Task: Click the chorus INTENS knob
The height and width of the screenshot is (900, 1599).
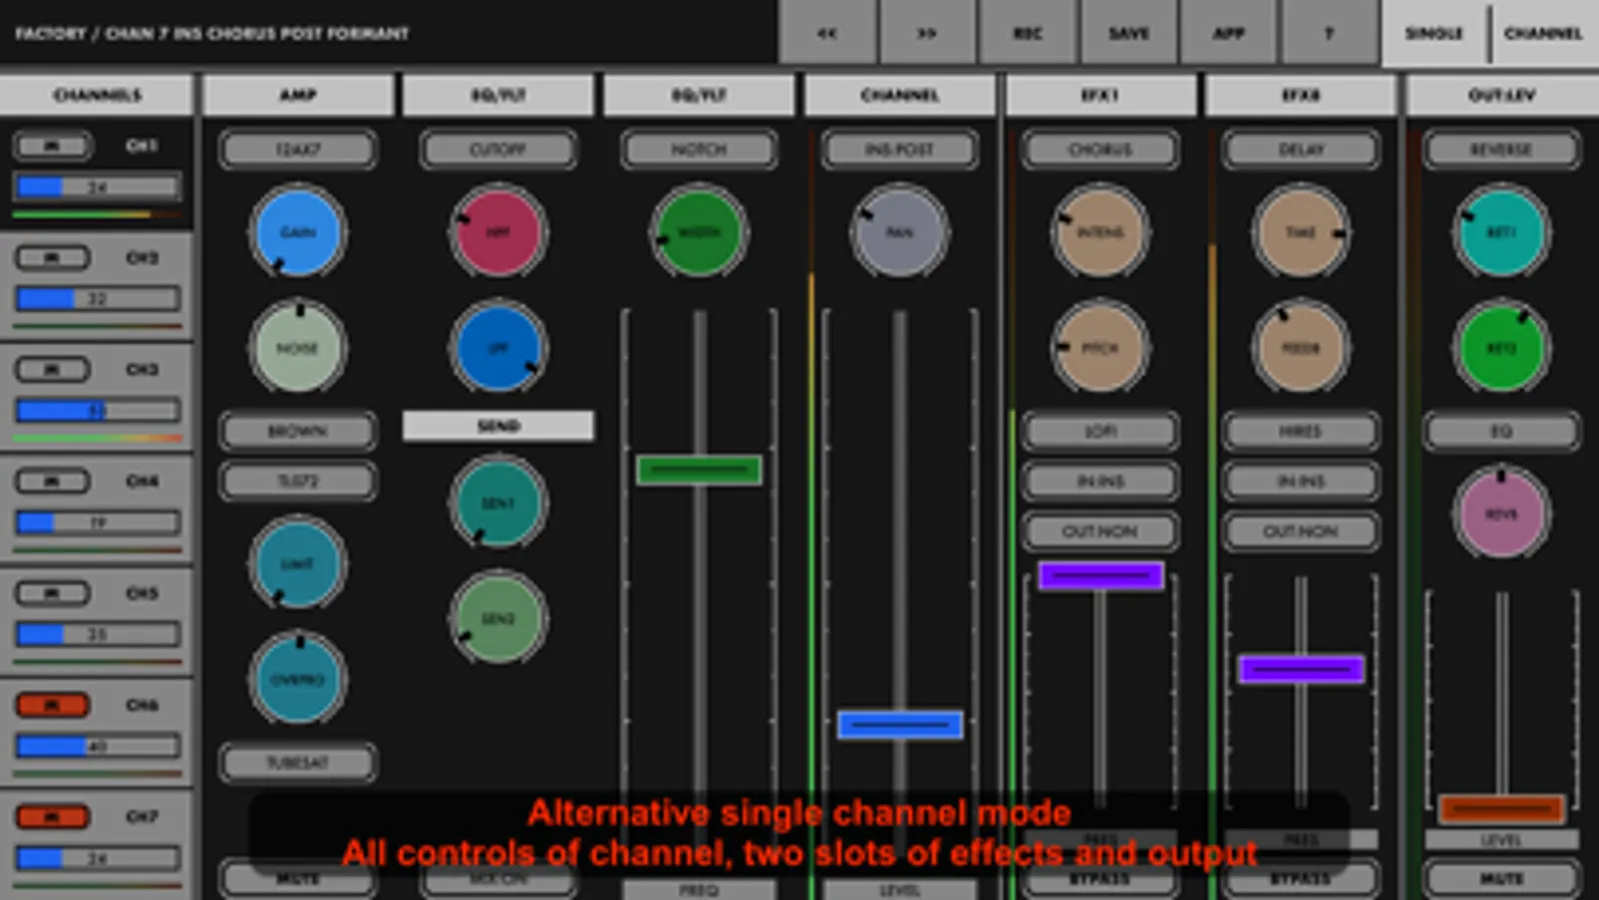Action: point(1100,232)
